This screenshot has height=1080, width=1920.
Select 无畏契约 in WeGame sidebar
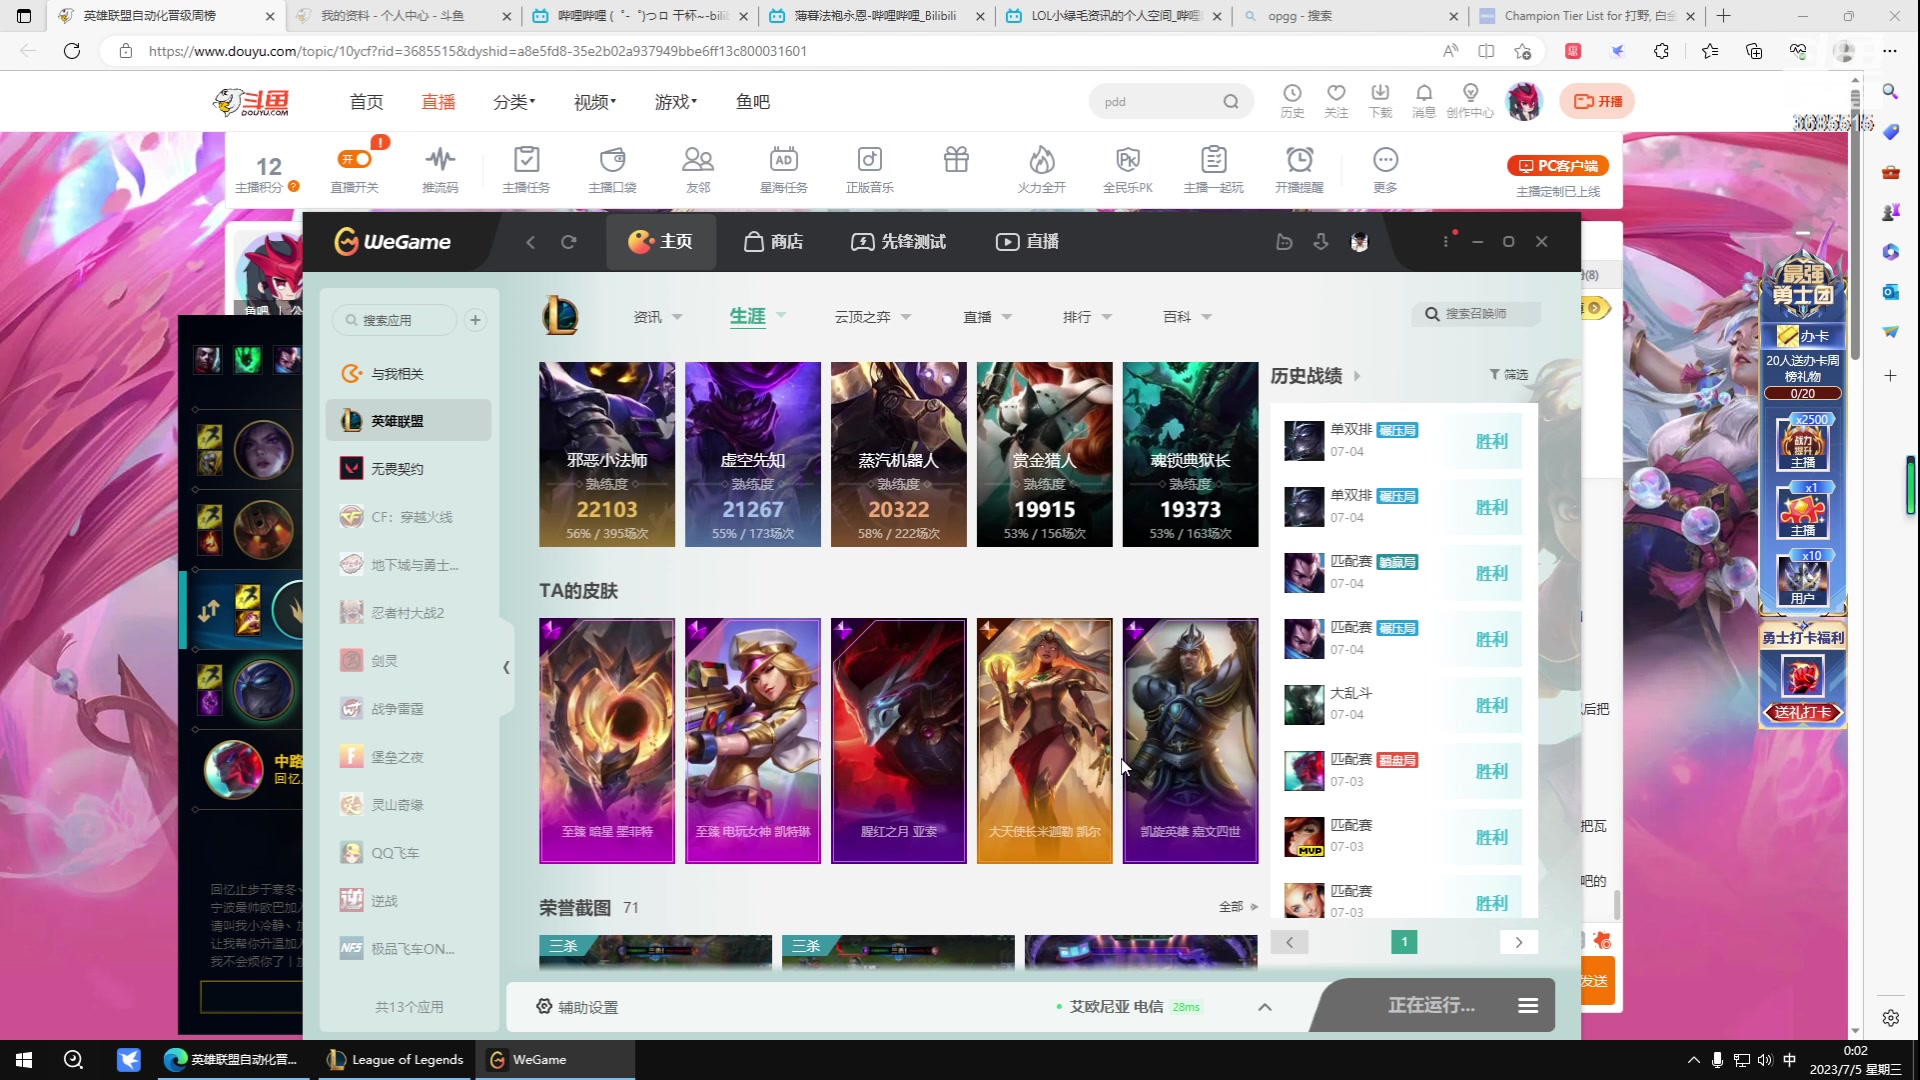(x=408, y=469)
